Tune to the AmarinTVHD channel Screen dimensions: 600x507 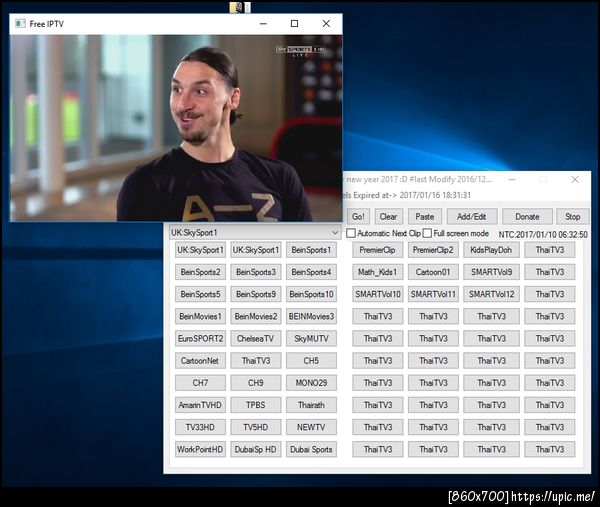(x=200, y=405)
